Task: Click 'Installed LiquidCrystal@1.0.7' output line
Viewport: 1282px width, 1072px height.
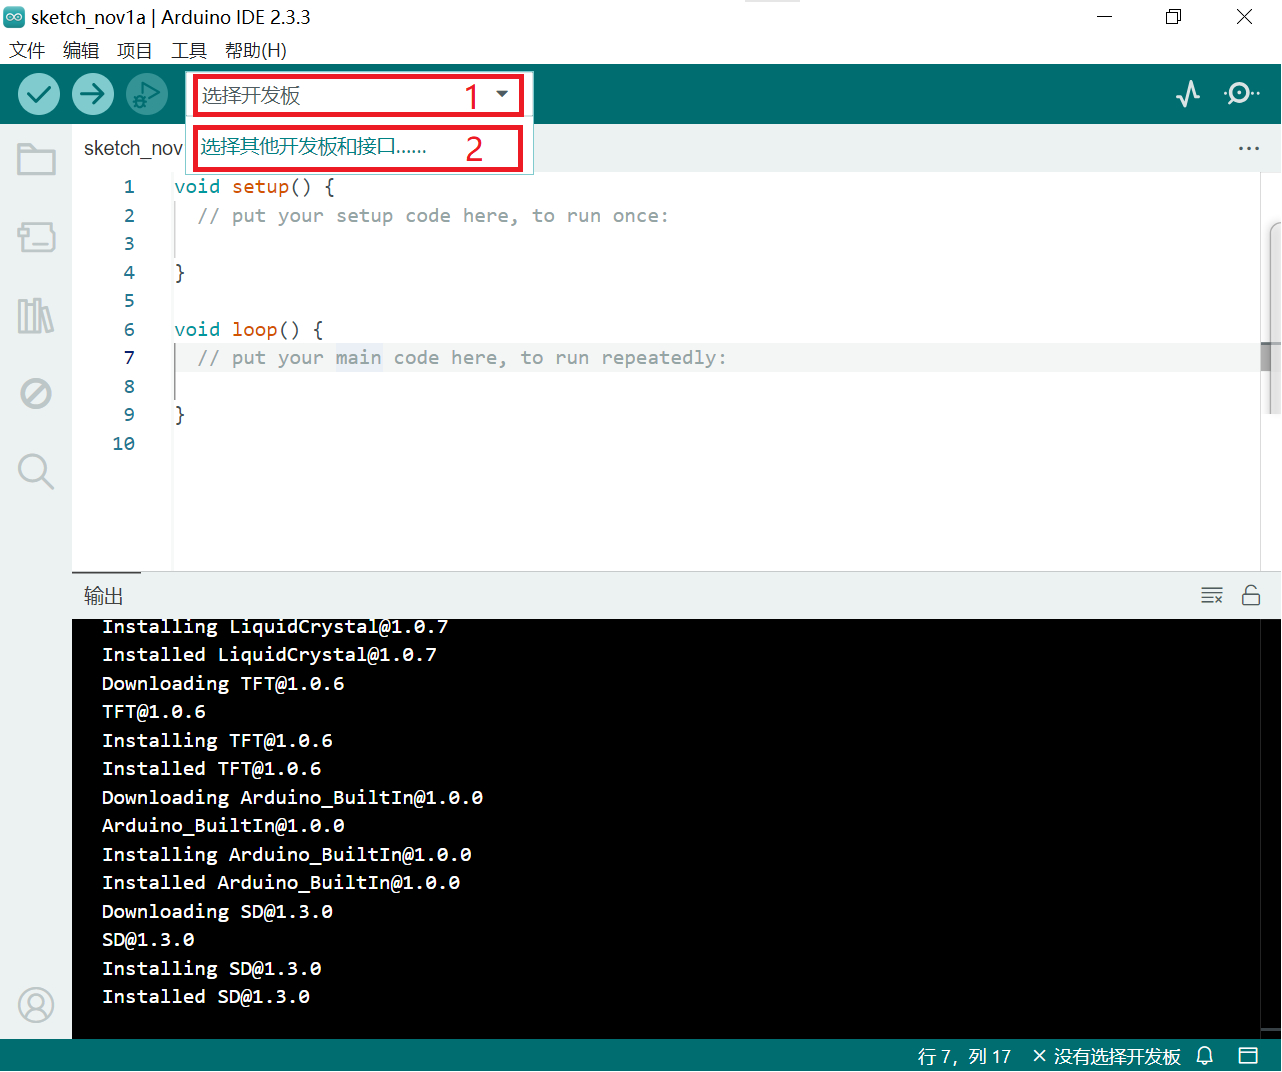Action: [269, 655]
